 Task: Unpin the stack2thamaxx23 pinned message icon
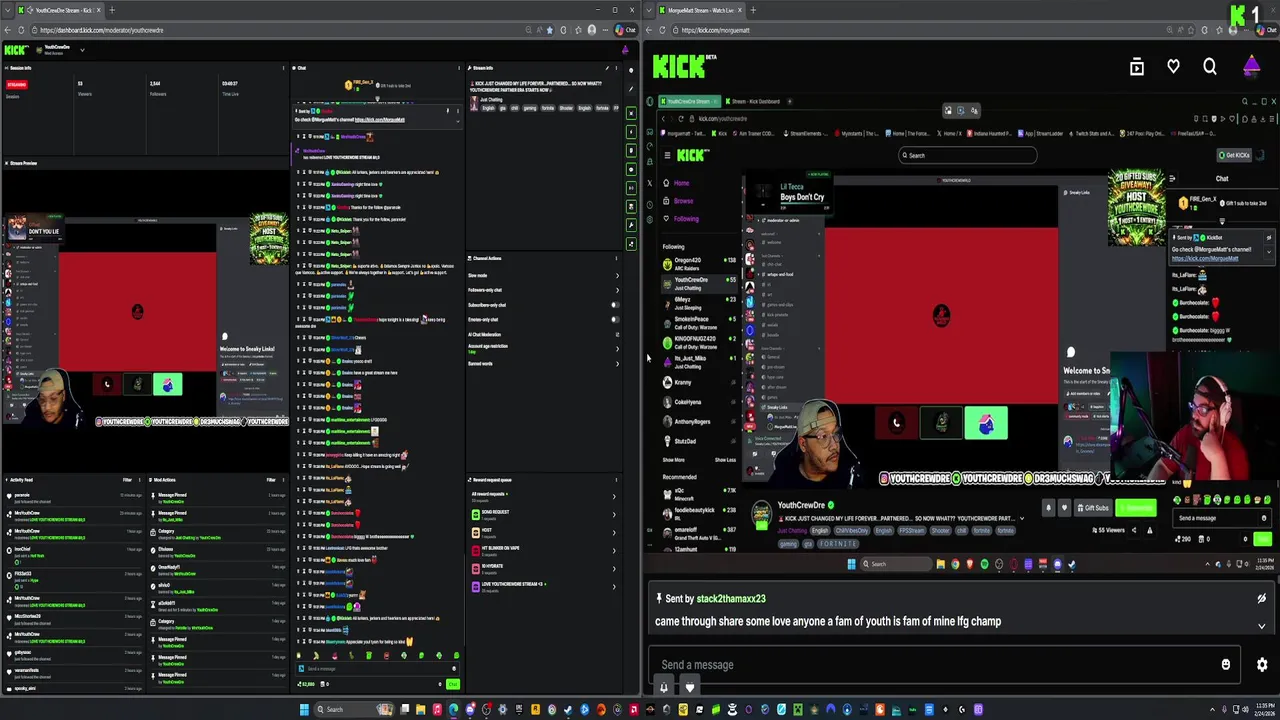(1261, 598)
